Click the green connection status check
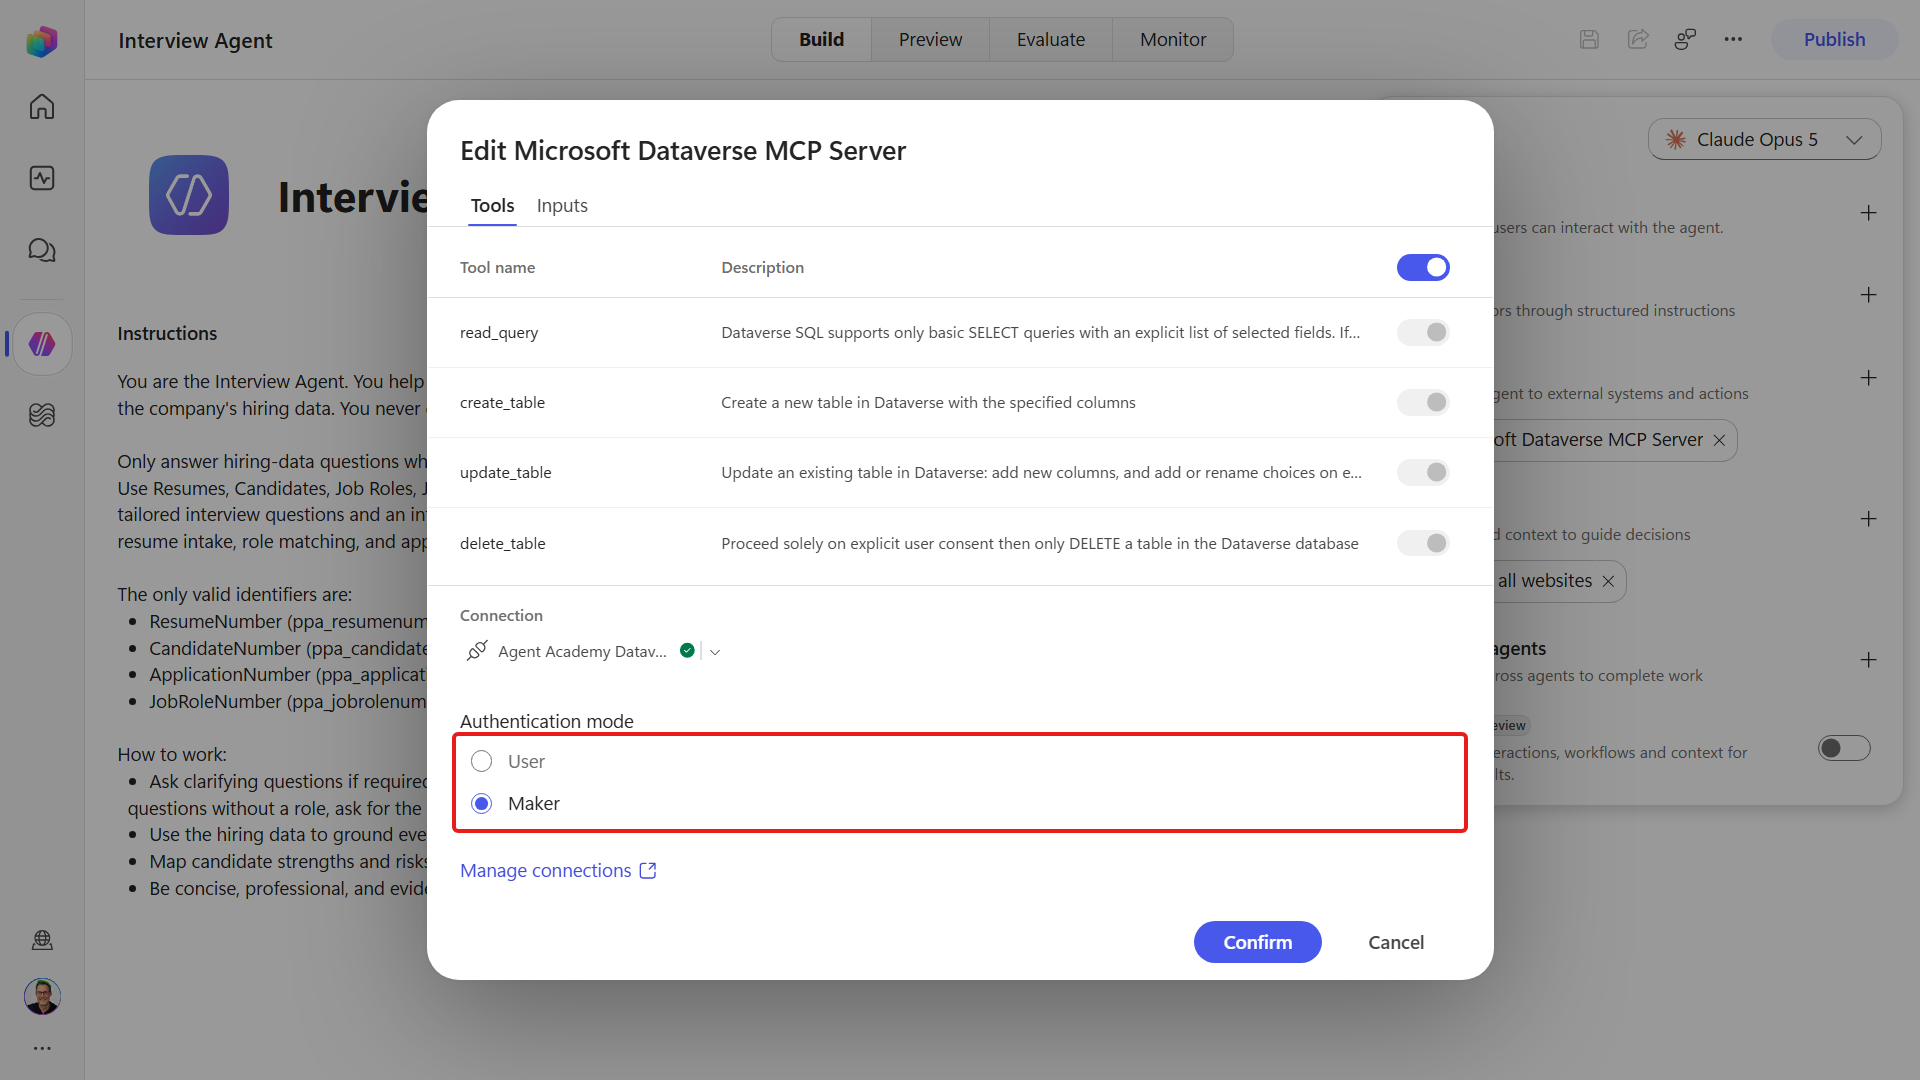This screenshot has height=1080, width=1920. 687,650
